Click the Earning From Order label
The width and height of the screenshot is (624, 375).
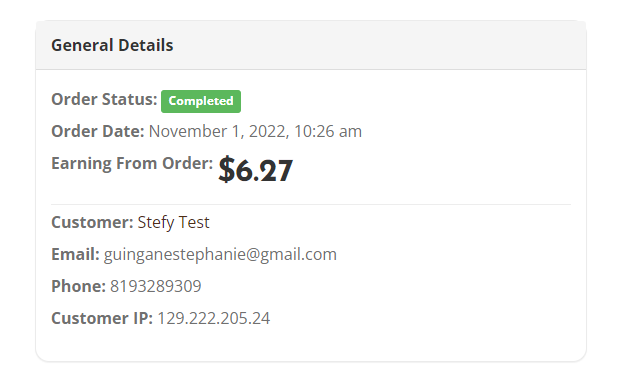132,164
